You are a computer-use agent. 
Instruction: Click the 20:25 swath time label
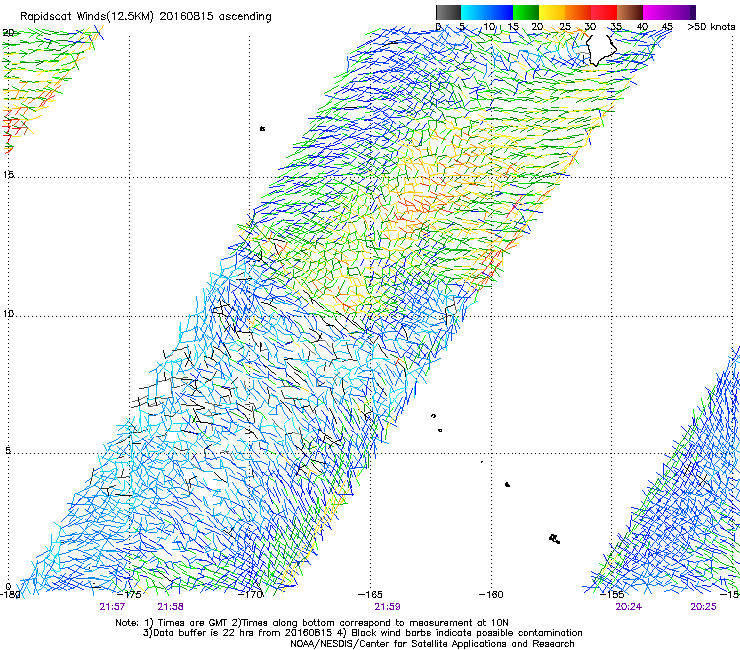pyautogui.click(x=703, y=607)
